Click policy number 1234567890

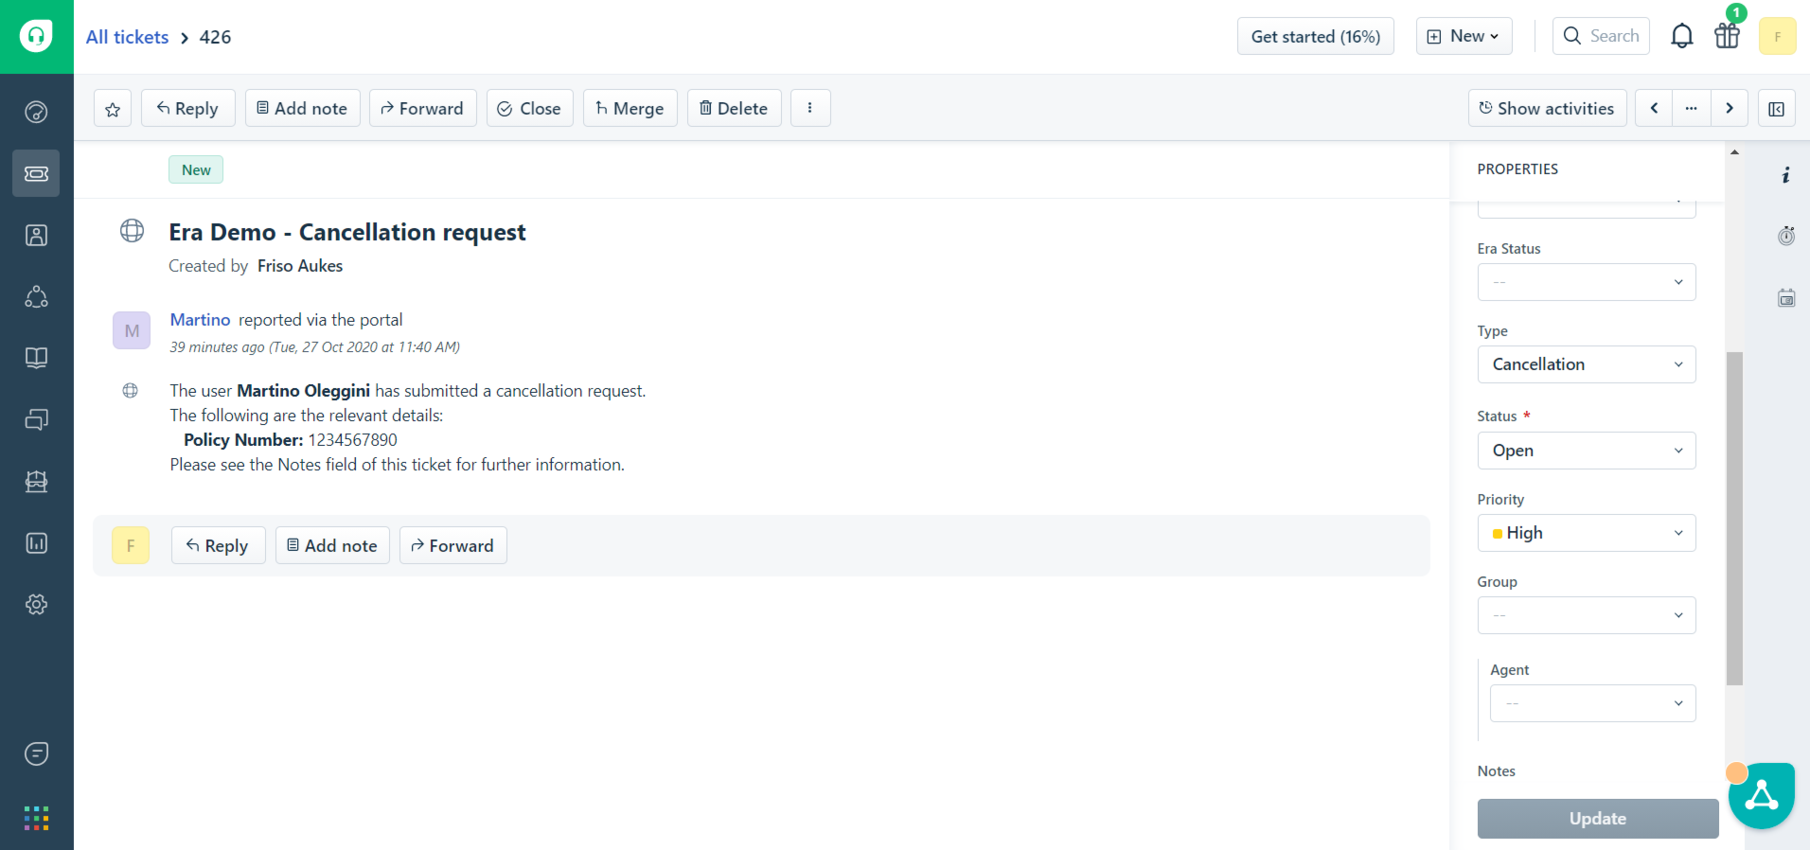pos(353,440)
